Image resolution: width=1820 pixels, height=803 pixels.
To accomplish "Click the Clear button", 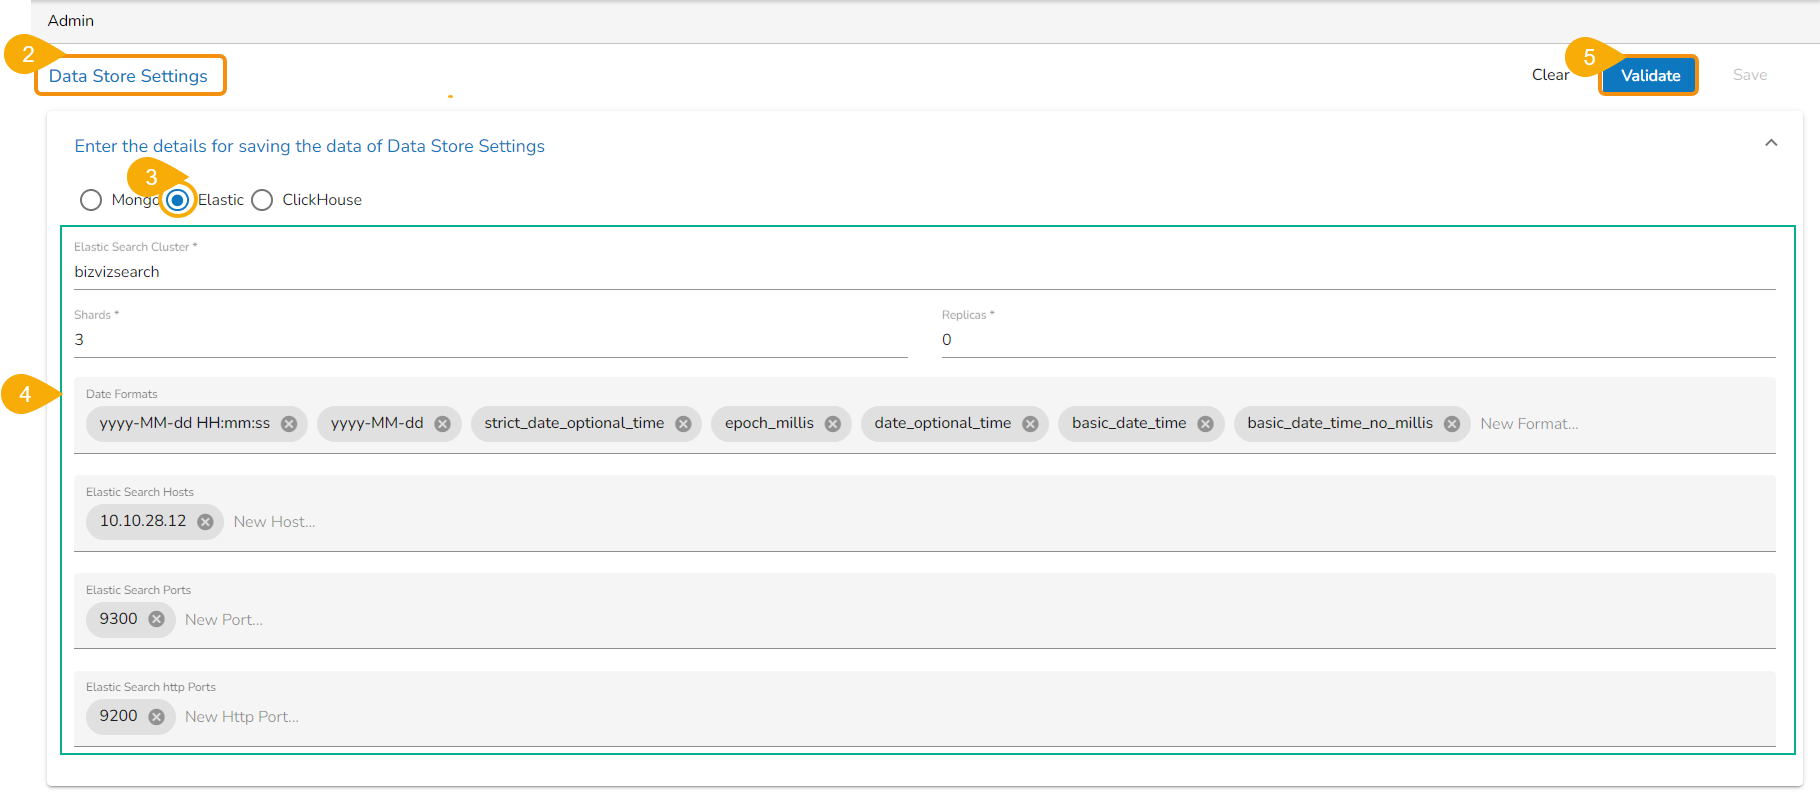I will [1549, 75].
